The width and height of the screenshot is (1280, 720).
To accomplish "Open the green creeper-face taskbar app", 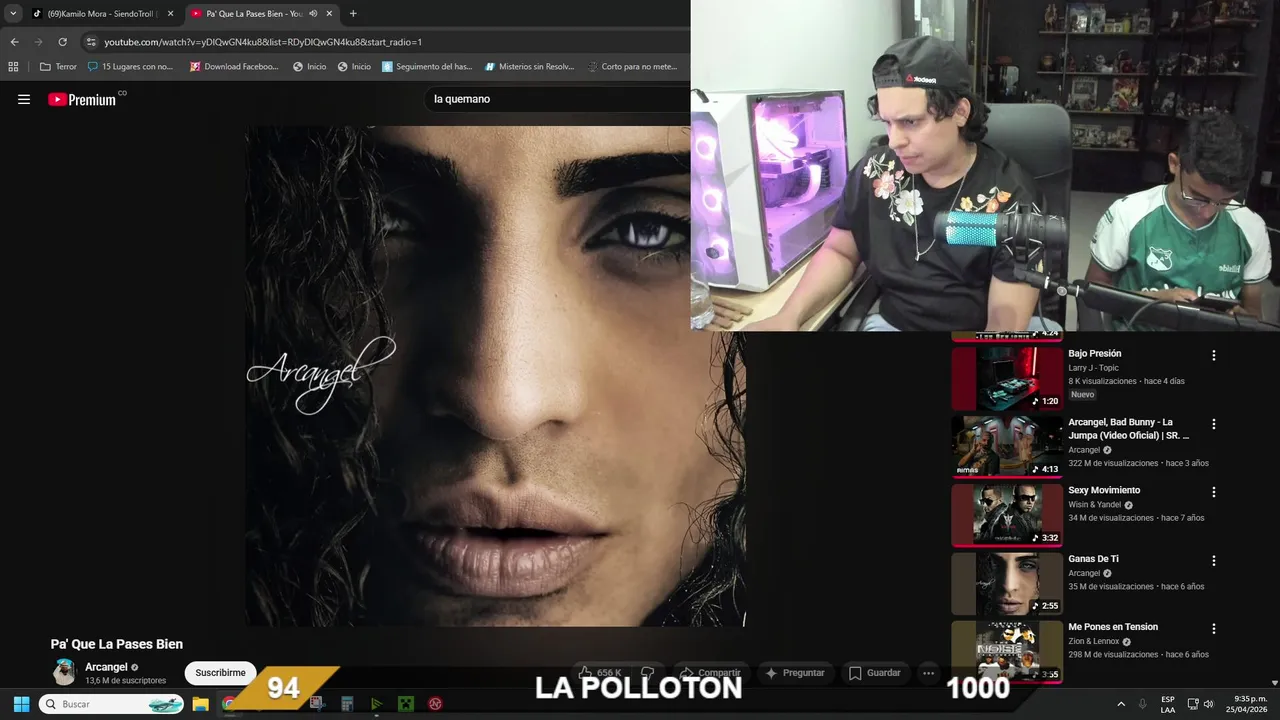I will point(406,704).
